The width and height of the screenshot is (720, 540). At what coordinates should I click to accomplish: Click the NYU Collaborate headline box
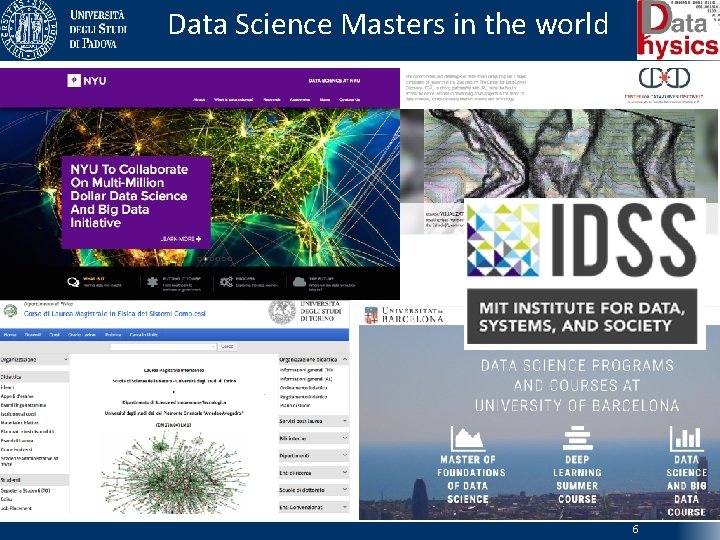136,202
